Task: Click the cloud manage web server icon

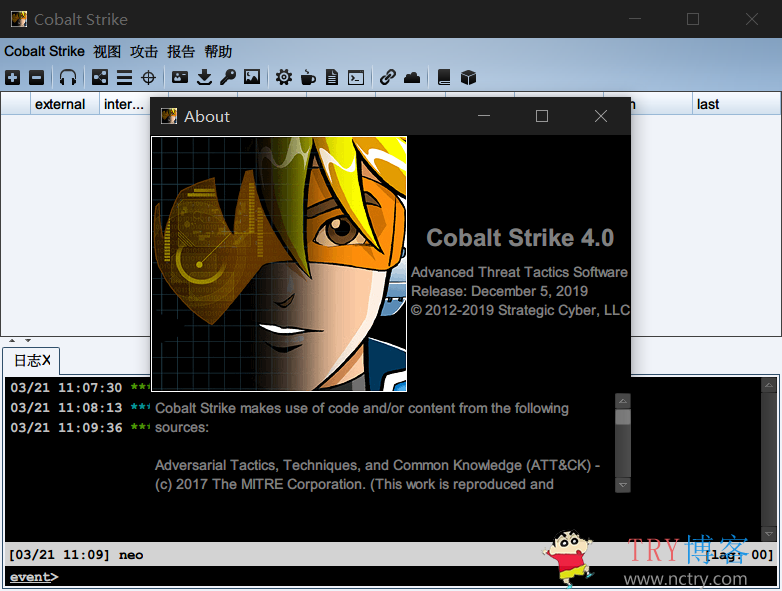Action: pyautogui.click(x=412, y=78)
